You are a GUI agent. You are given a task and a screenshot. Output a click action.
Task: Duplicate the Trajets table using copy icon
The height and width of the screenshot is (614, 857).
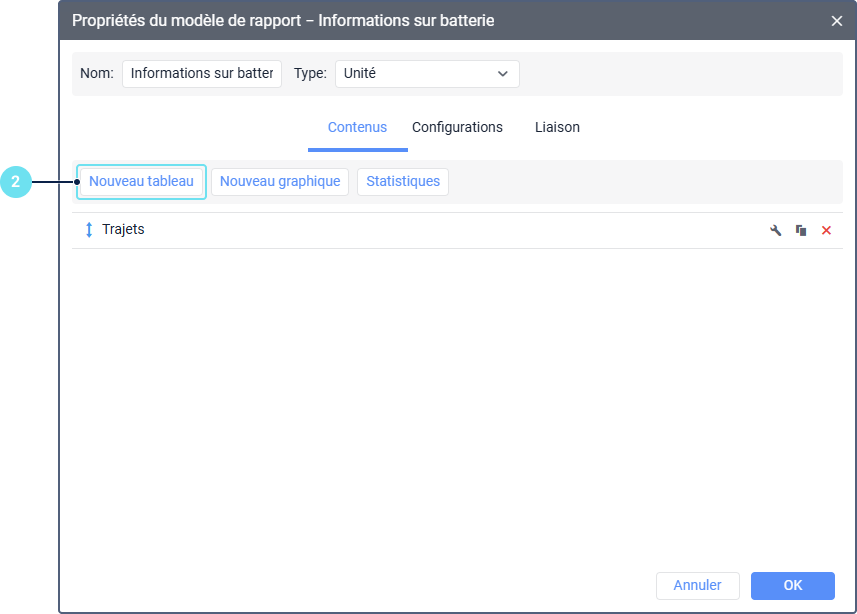coord(801,230)
